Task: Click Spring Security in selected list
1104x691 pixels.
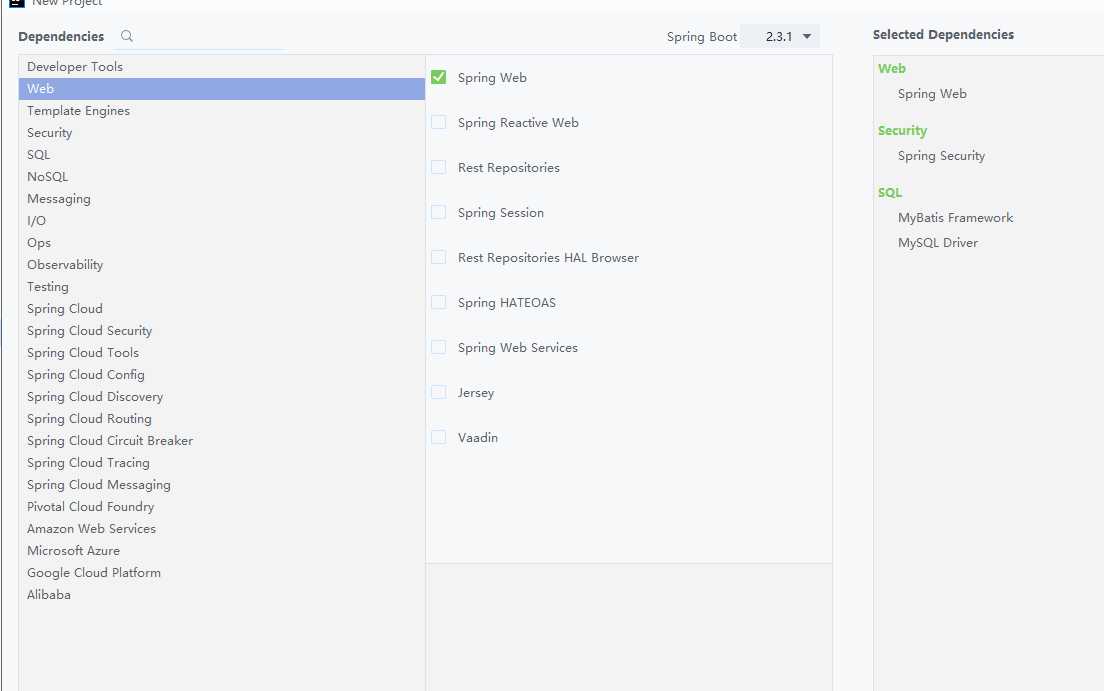Action: click(941, 156)
